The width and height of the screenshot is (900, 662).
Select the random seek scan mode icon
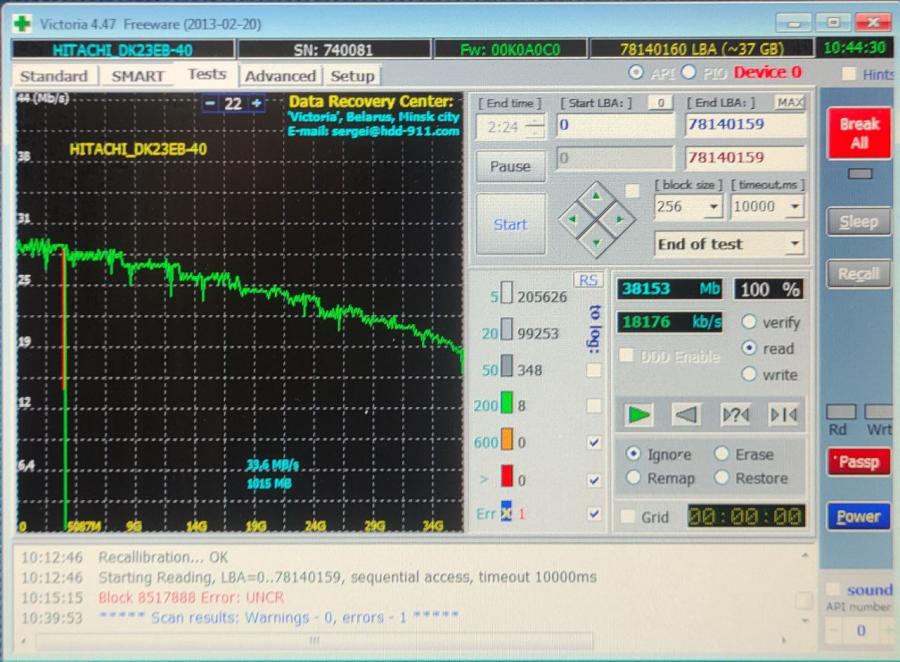click(x=735, y=414)
